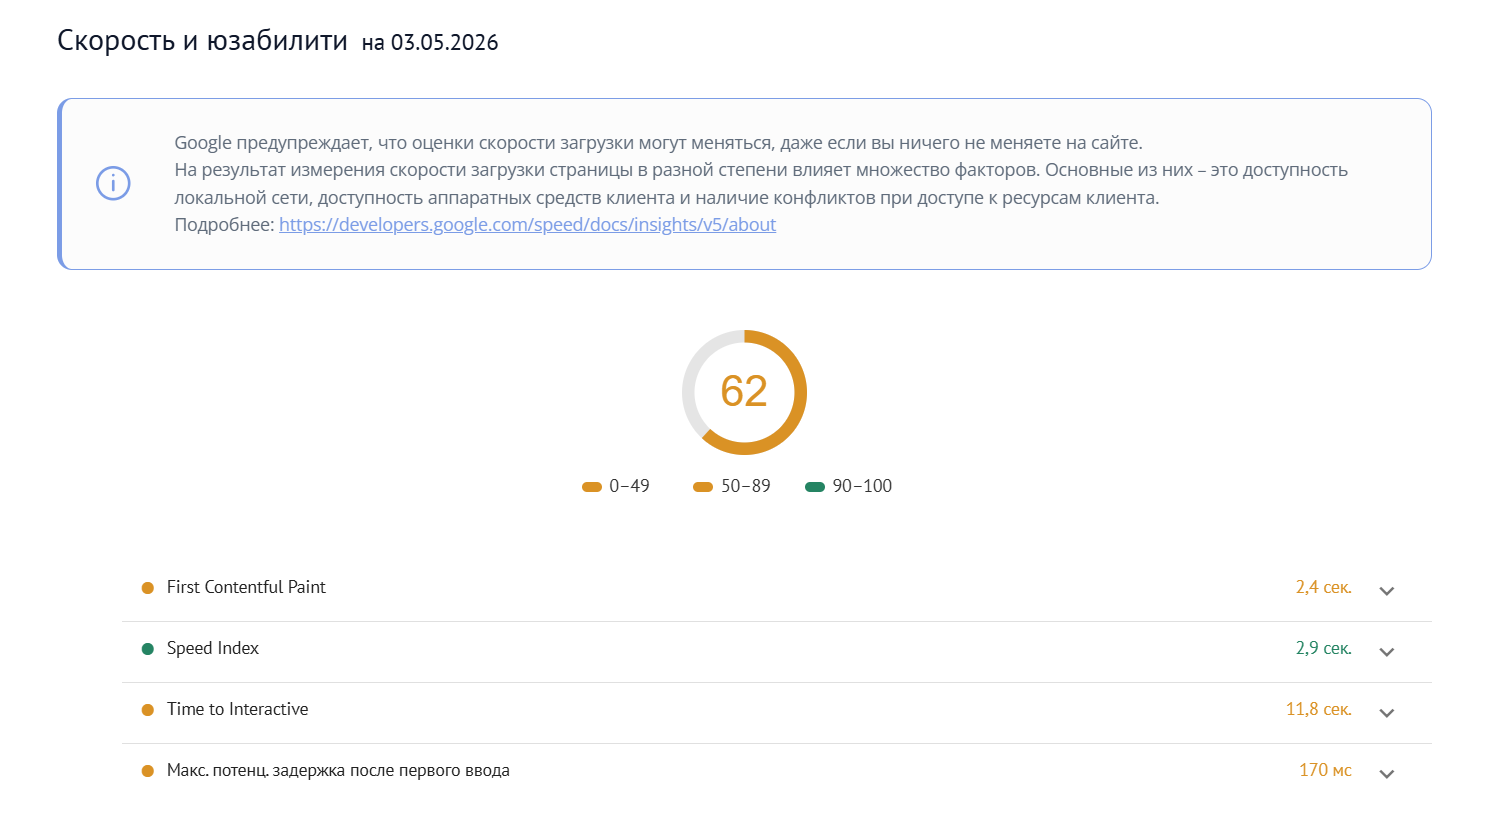Click the Скорость и юзабилити heading
This screenshot has width=1492, height=824.
[x=202, y=41]
